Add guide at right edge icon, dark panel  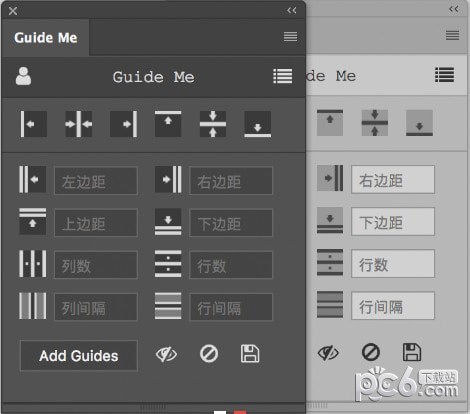coord(124,124)
